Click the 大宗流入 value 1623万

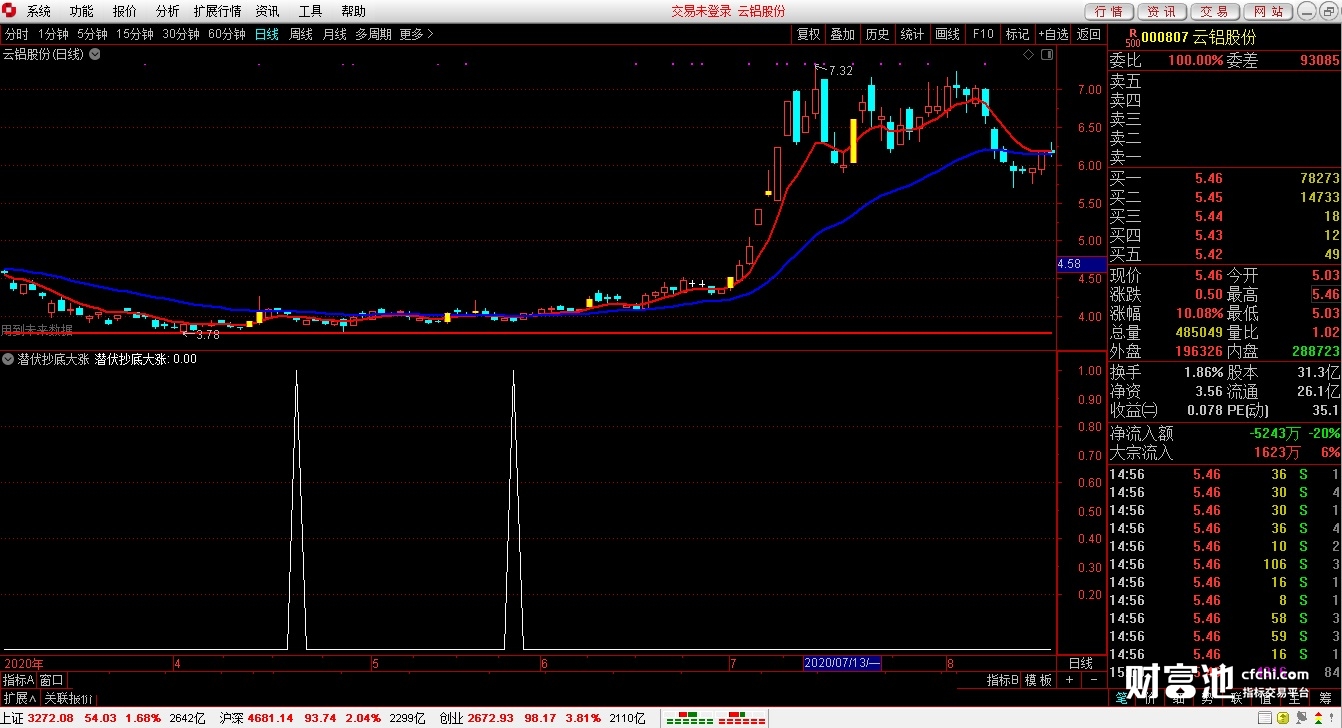(1277, 452)
